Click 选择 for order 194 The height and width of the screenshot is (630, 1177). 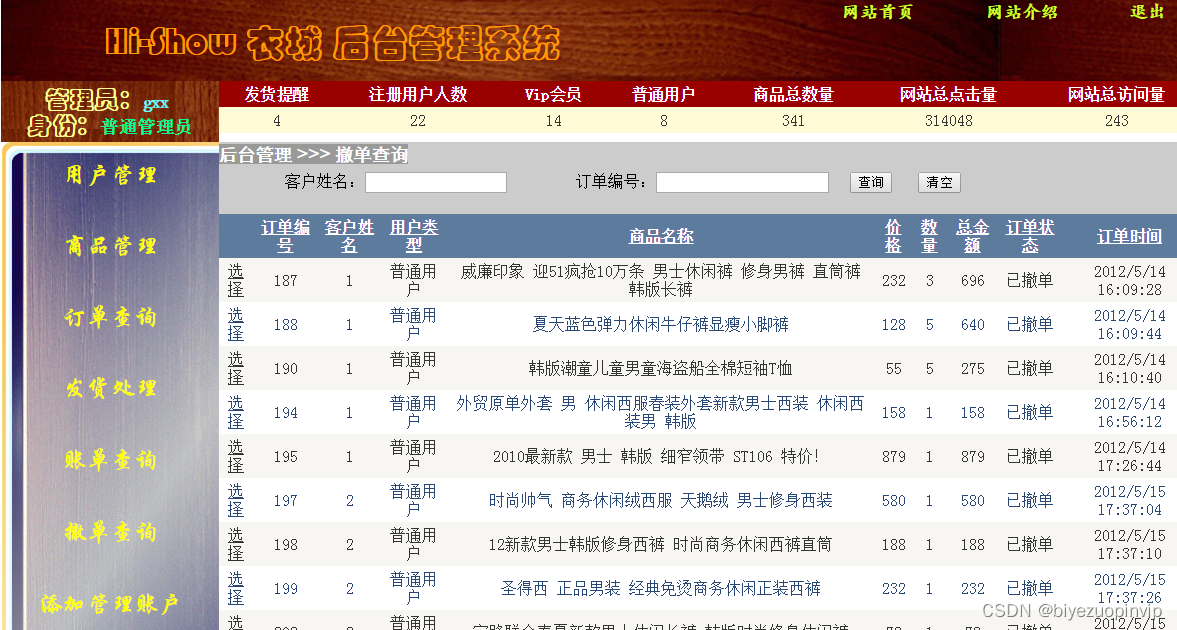[x=236, y=412]
